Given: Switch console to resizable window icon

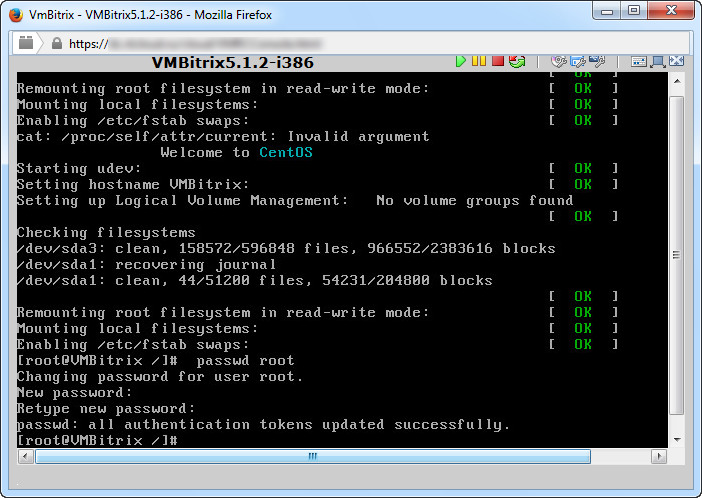Looking at the screenshot, I should (658, 62).
